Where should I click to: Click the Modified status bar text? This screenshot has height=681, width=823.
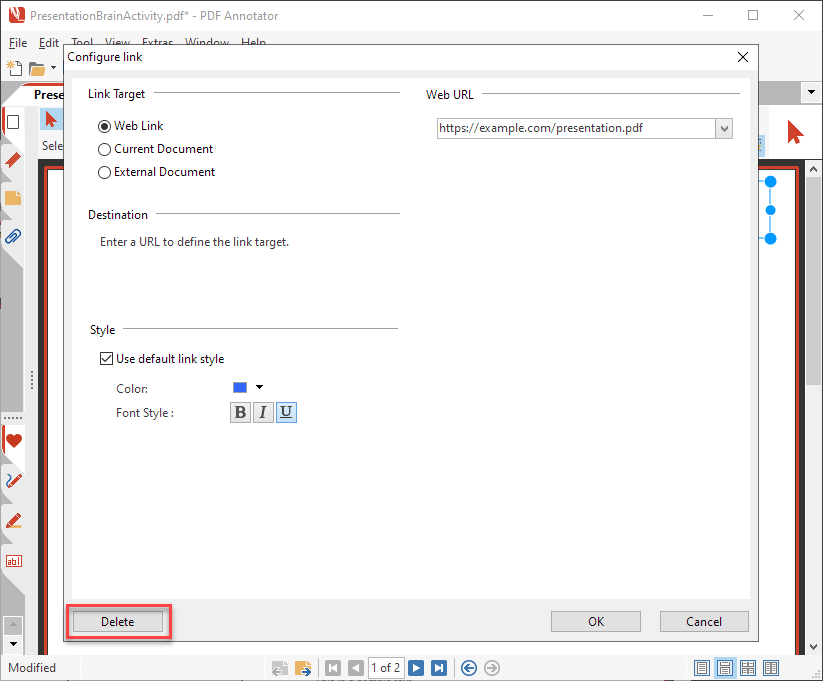(31, 668)
